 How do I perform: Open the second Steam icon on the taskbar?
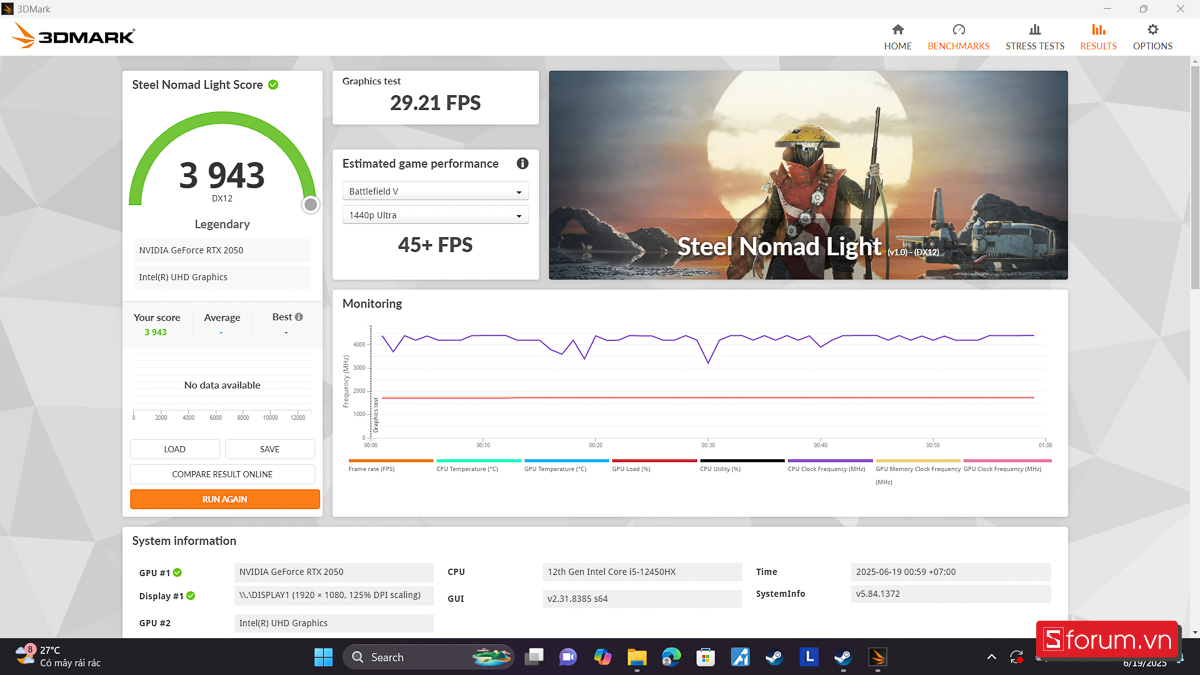click(x=843, y=657)
